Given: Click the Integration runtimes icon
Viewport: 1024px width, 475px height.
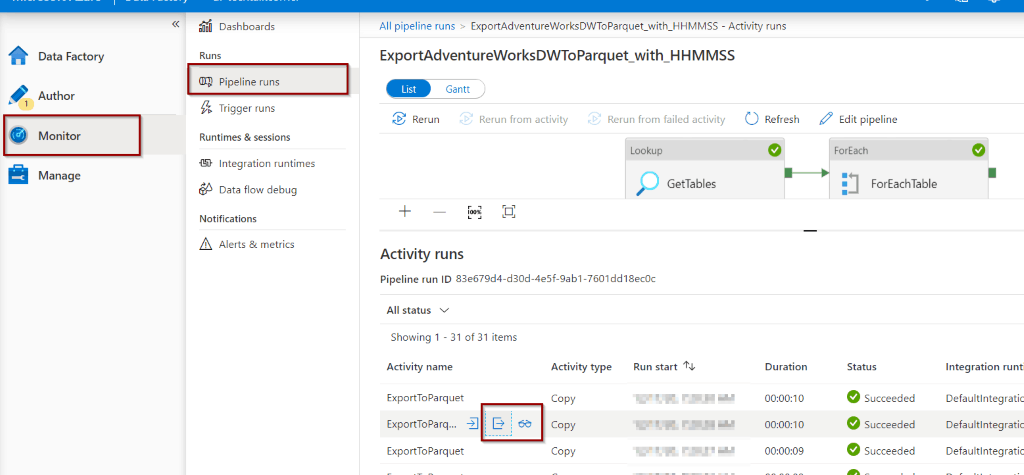Looking at the screenshot, I should (206, 163).
